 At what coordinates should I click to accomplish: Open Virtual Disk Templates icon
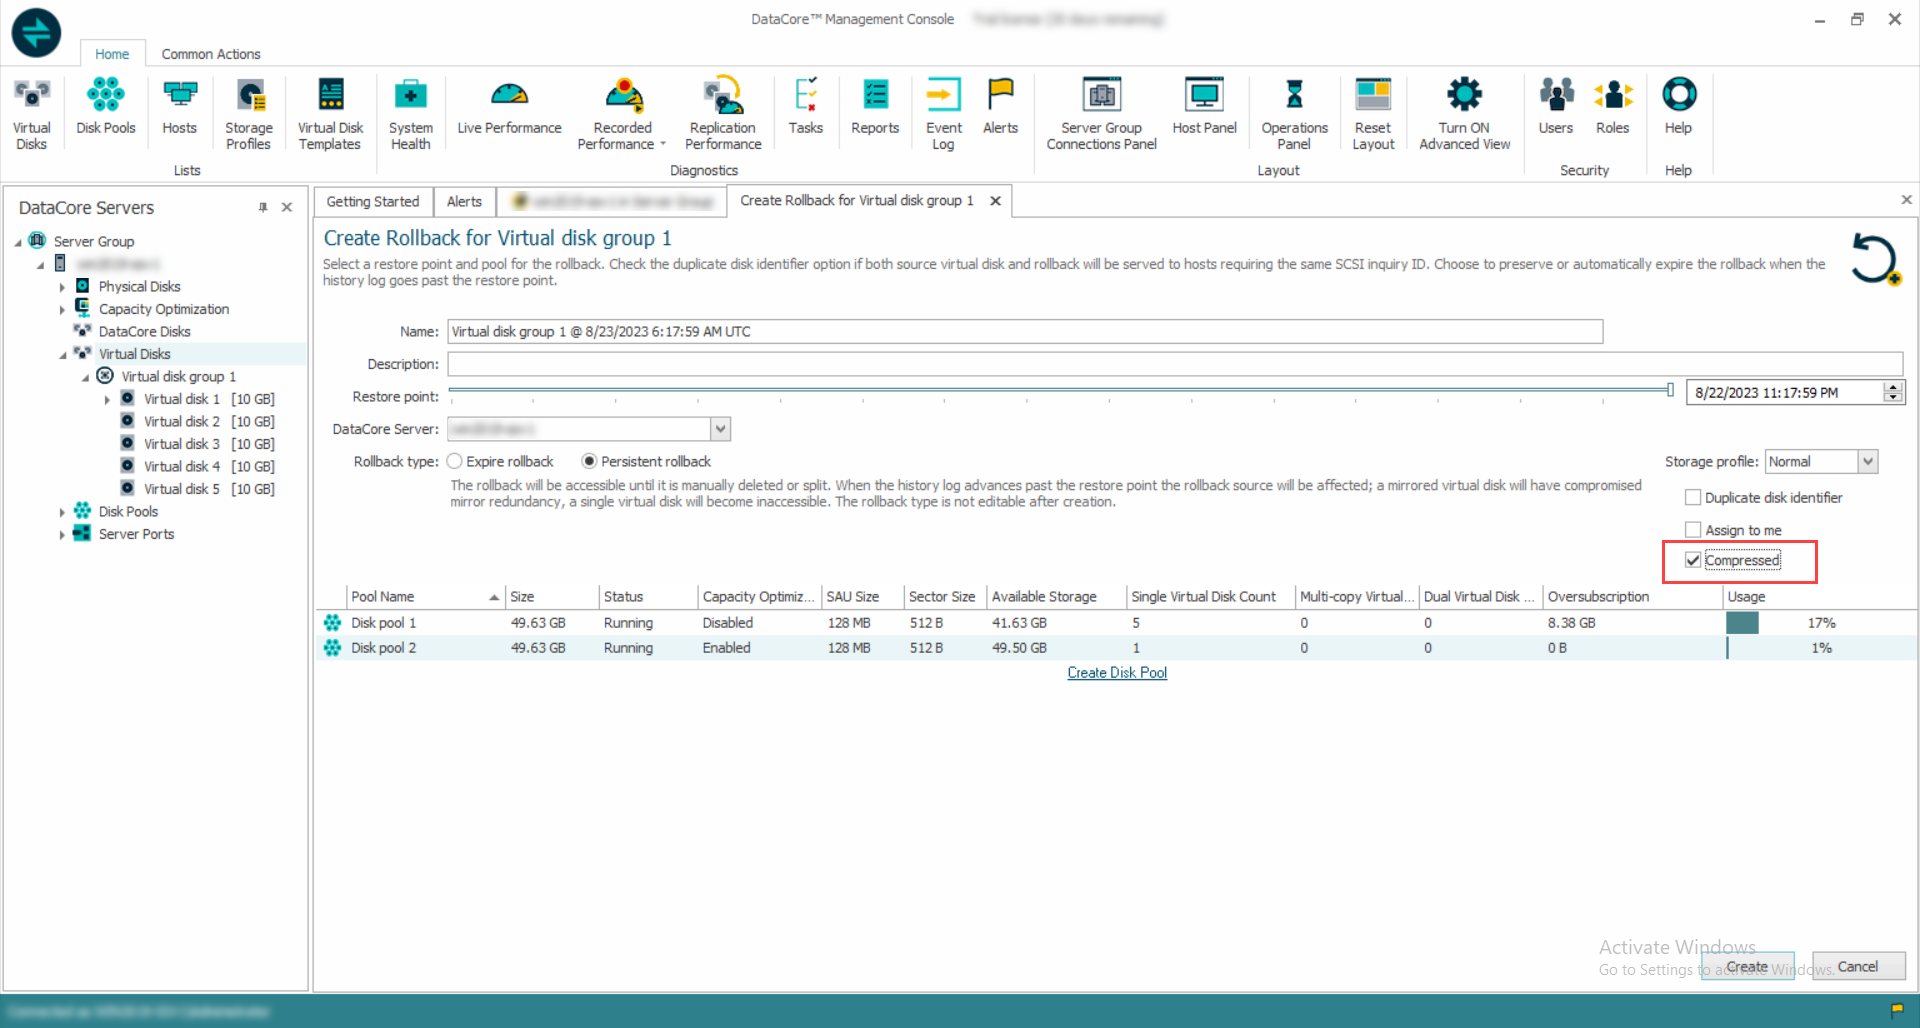click(330, 113)
